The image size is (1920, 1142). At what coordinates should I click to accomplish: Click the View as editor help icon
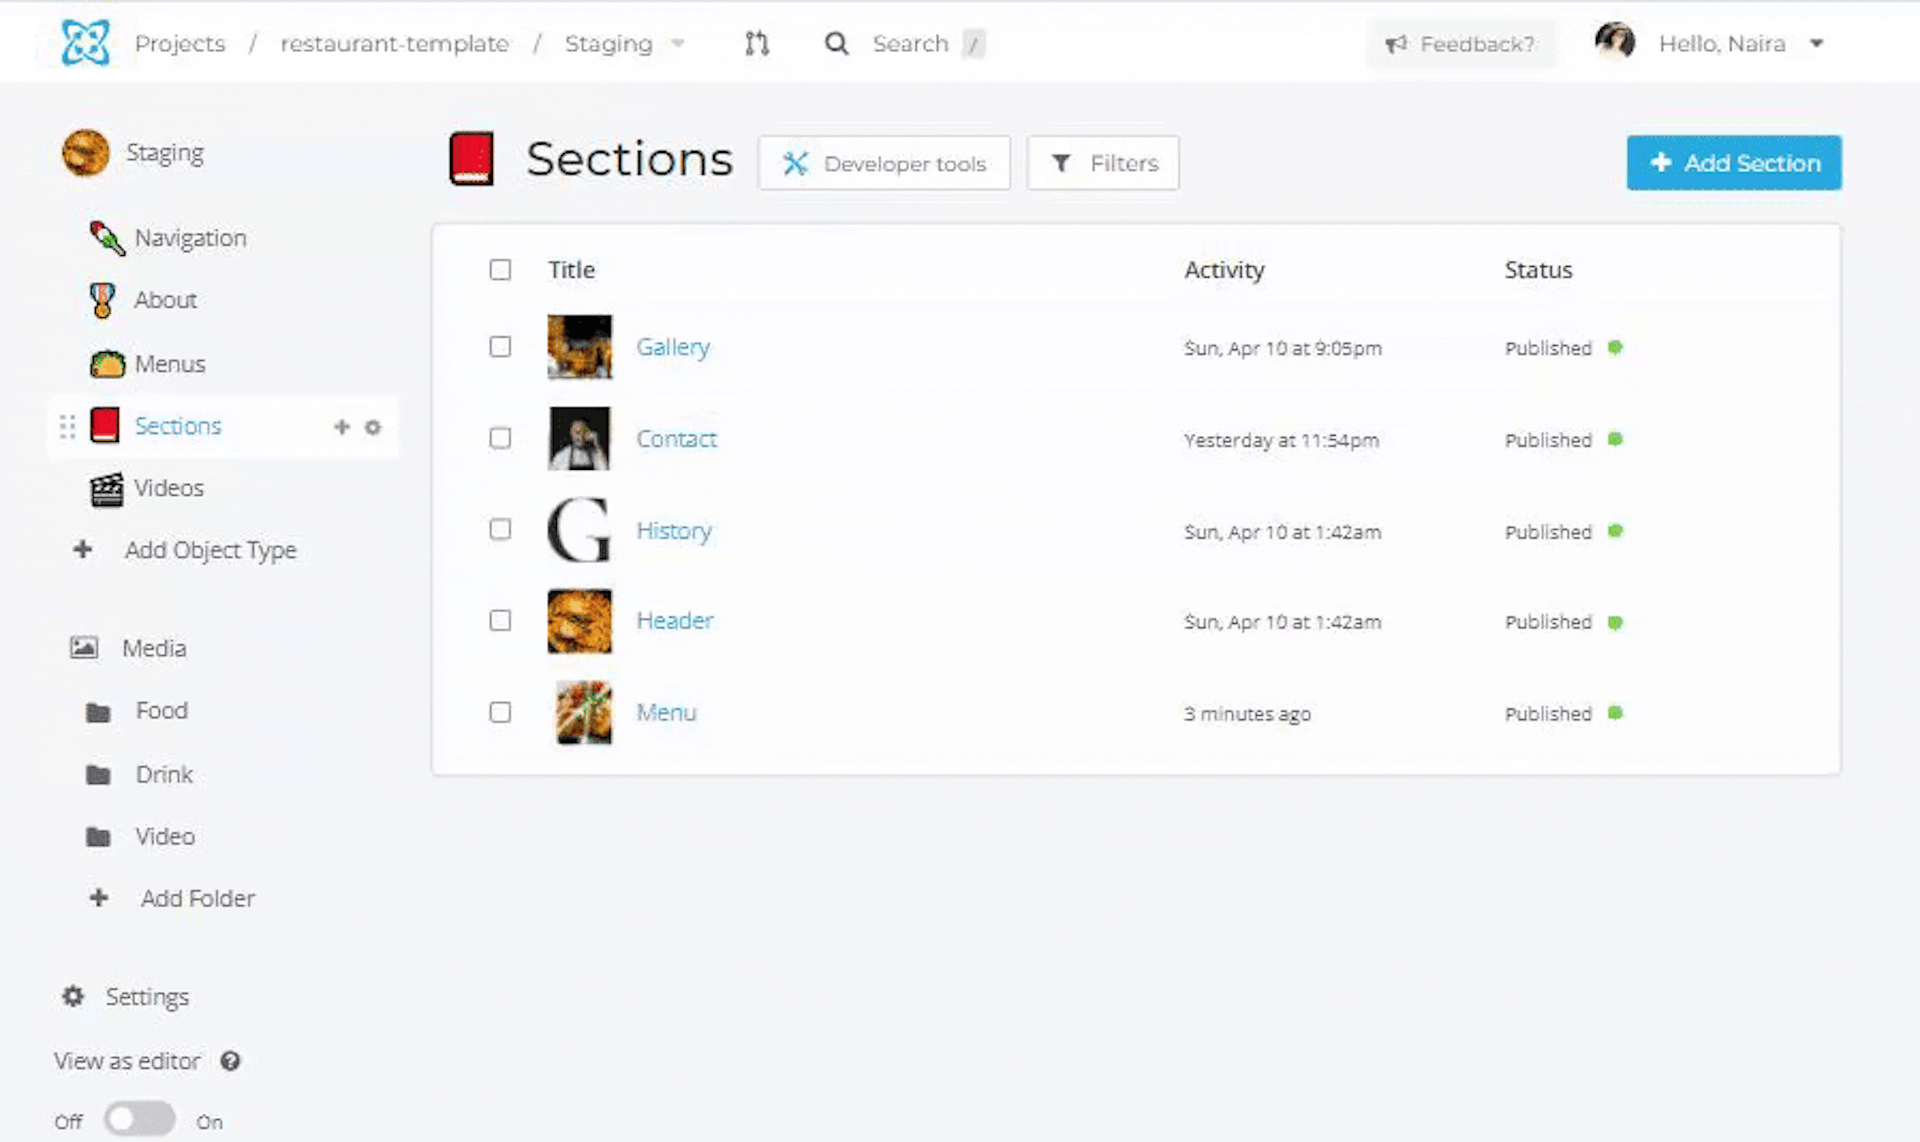click(x=230, y=1061)
